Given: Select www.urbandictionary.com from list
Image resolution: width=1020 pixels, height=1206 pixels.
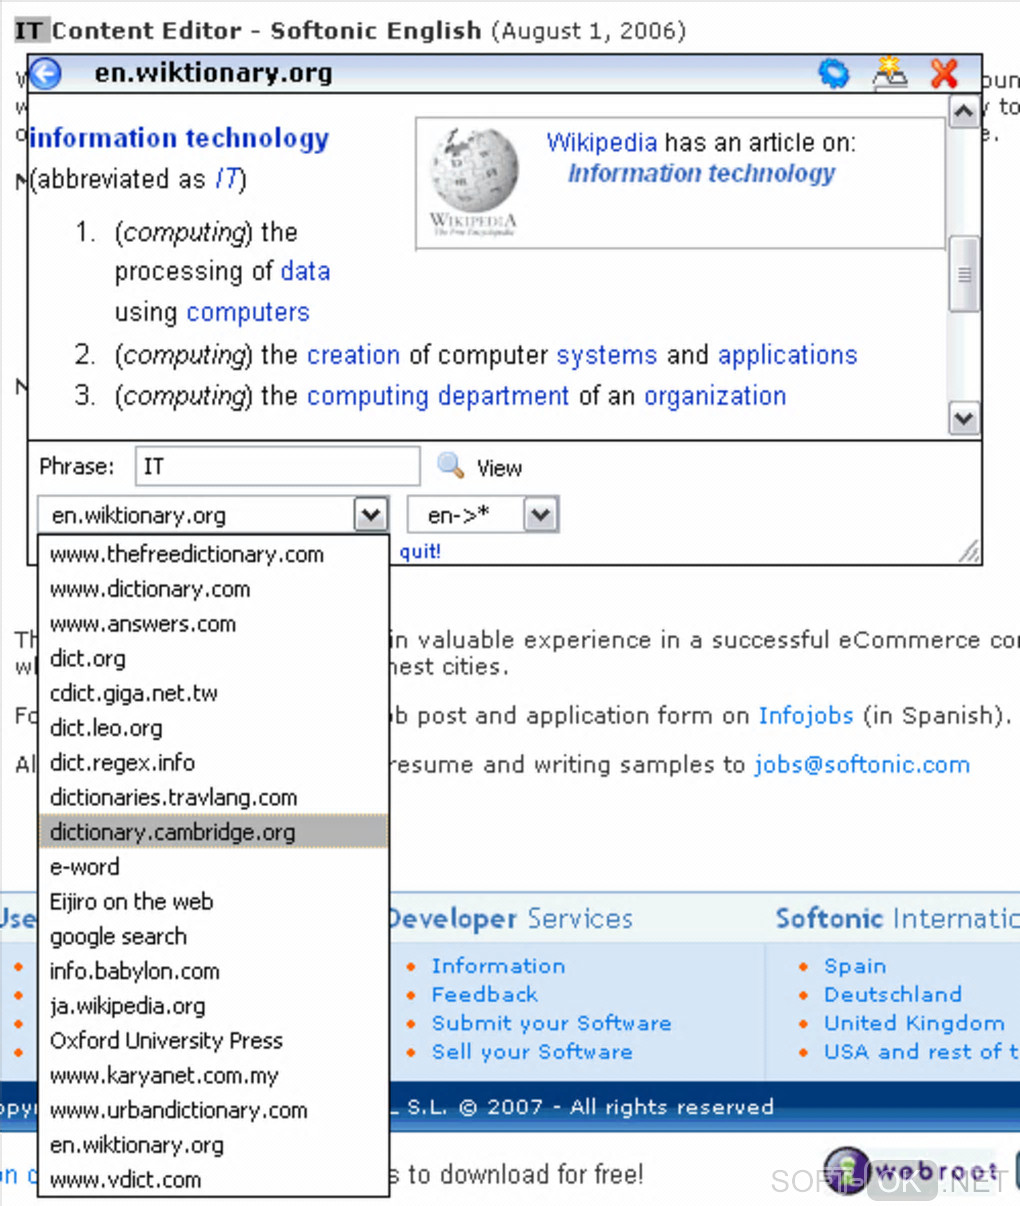Looking at the screenshot, I should 213,1110.
